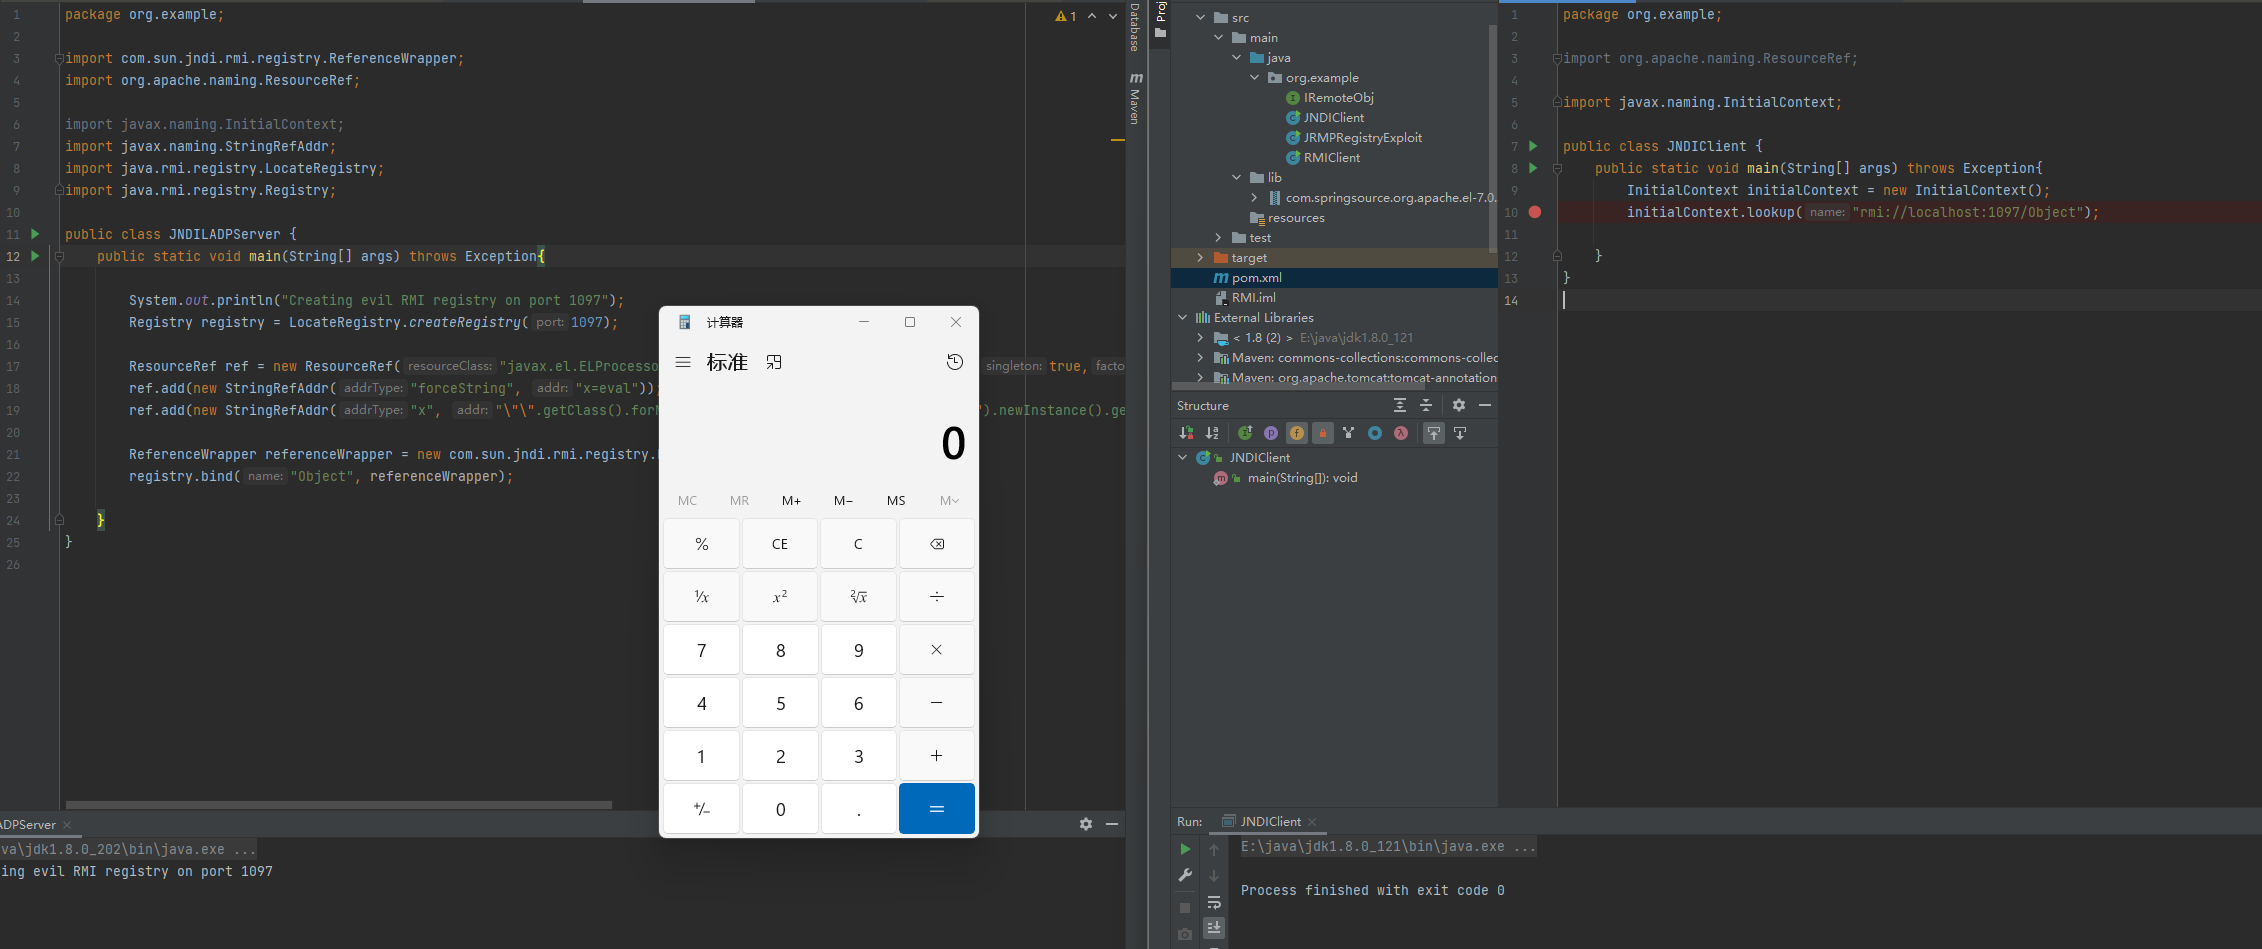Open left Run panel settings gear
The image size is (2262, 949).
tap(1086, 824)
